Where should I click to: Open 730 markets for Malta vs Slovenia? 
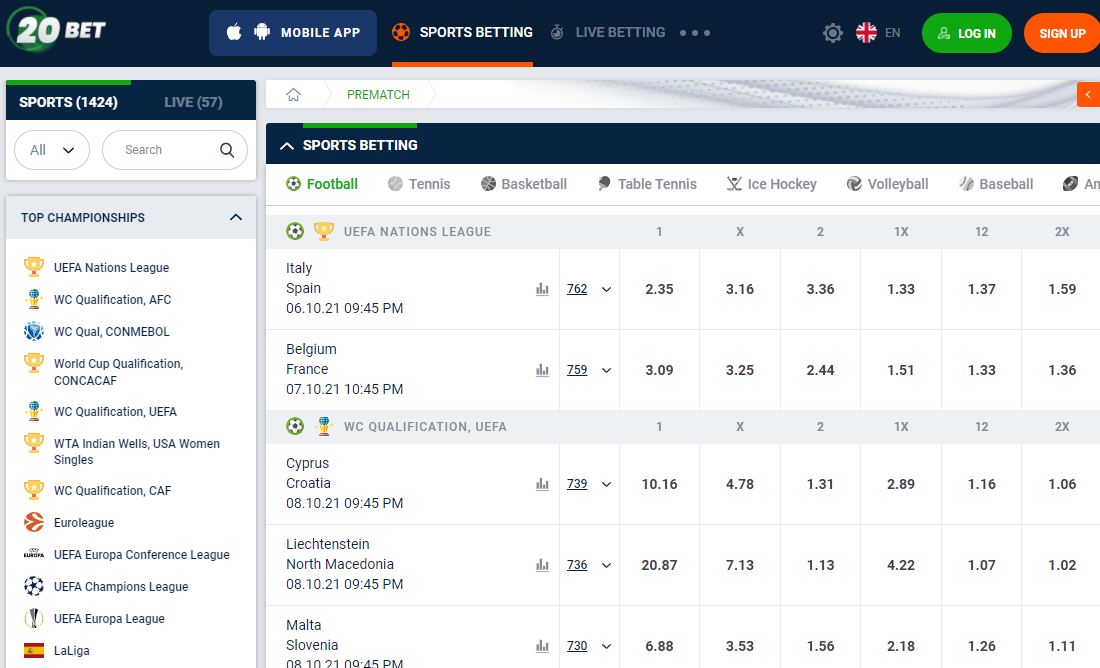pos(577,646)
